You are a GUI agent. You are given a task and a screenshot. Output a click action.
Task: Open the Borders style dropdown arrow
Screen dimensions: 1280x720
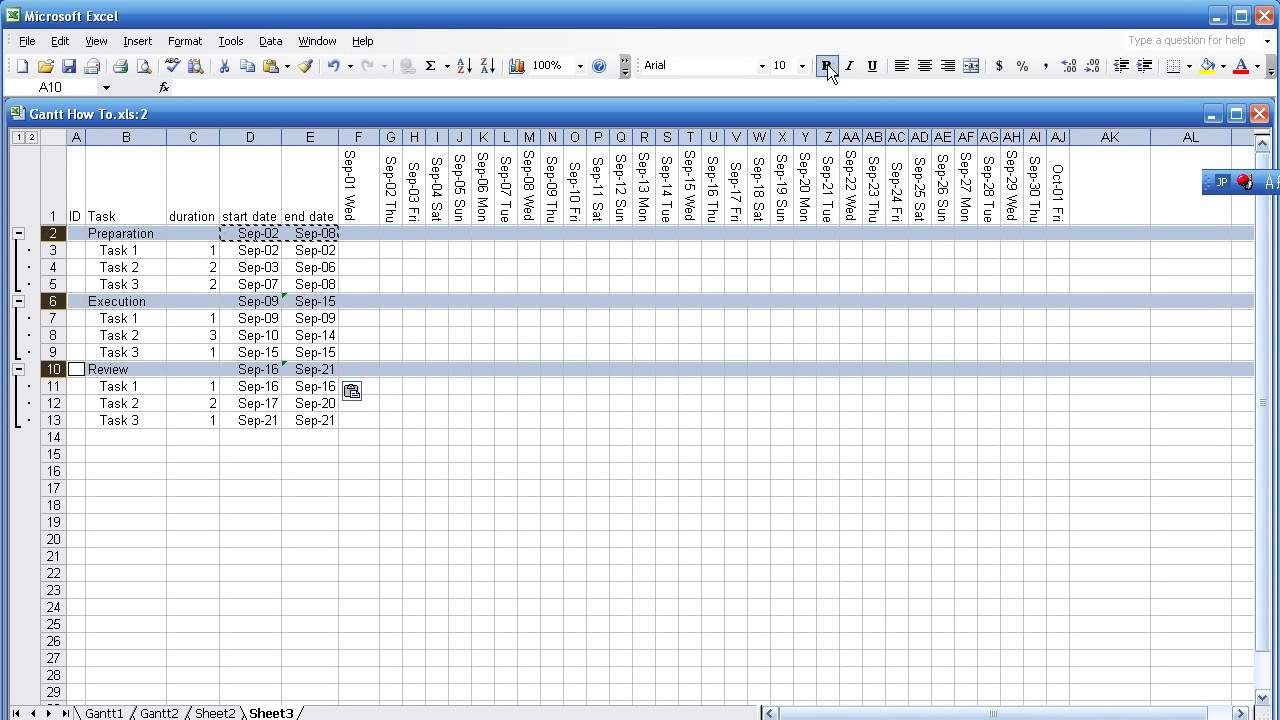pyautogui.click(x=1189, y=66)
